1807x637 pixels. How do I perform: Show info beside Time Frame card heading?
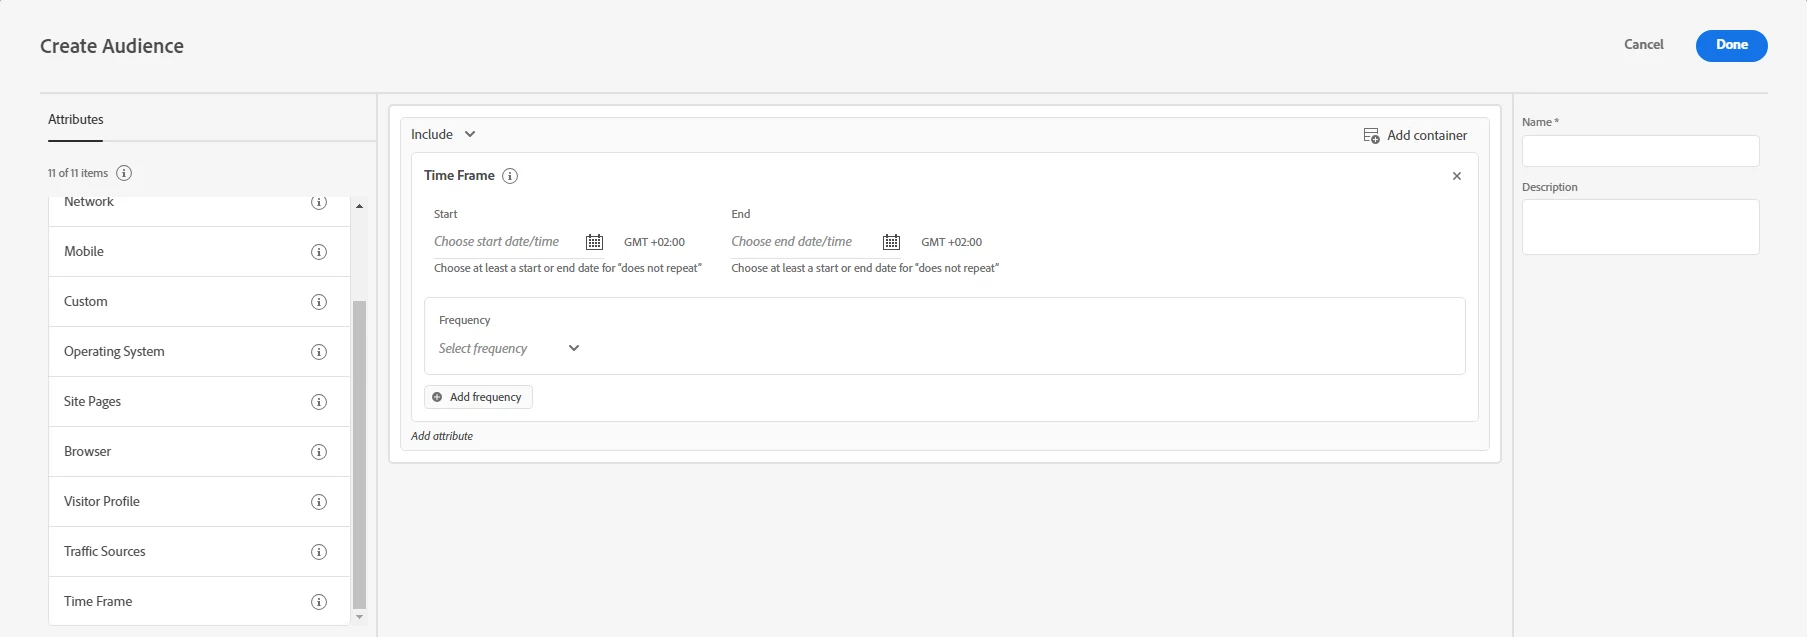point(510,176)
